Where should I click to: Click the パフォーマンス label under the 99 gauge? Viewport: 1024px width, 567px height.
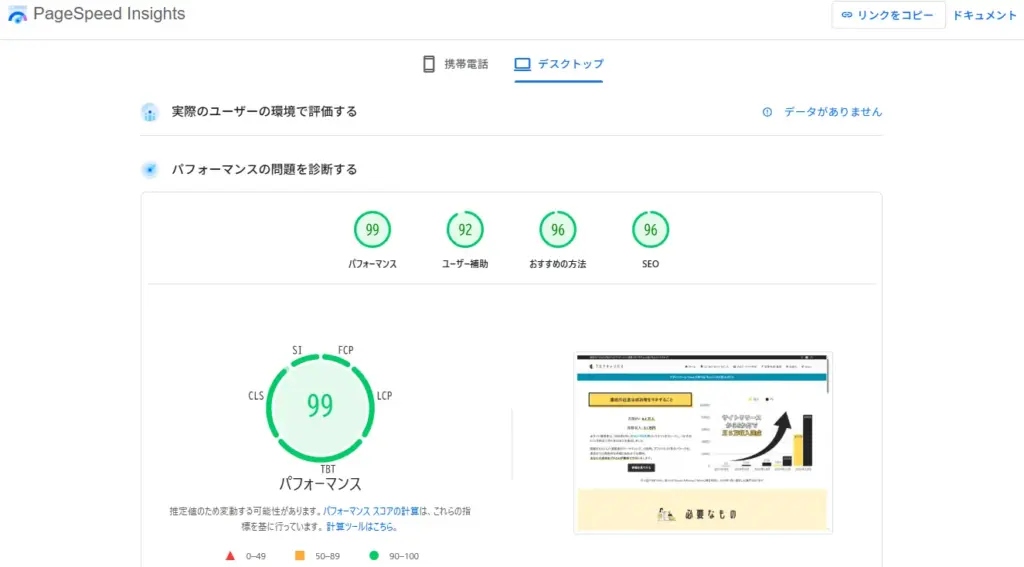372,264
